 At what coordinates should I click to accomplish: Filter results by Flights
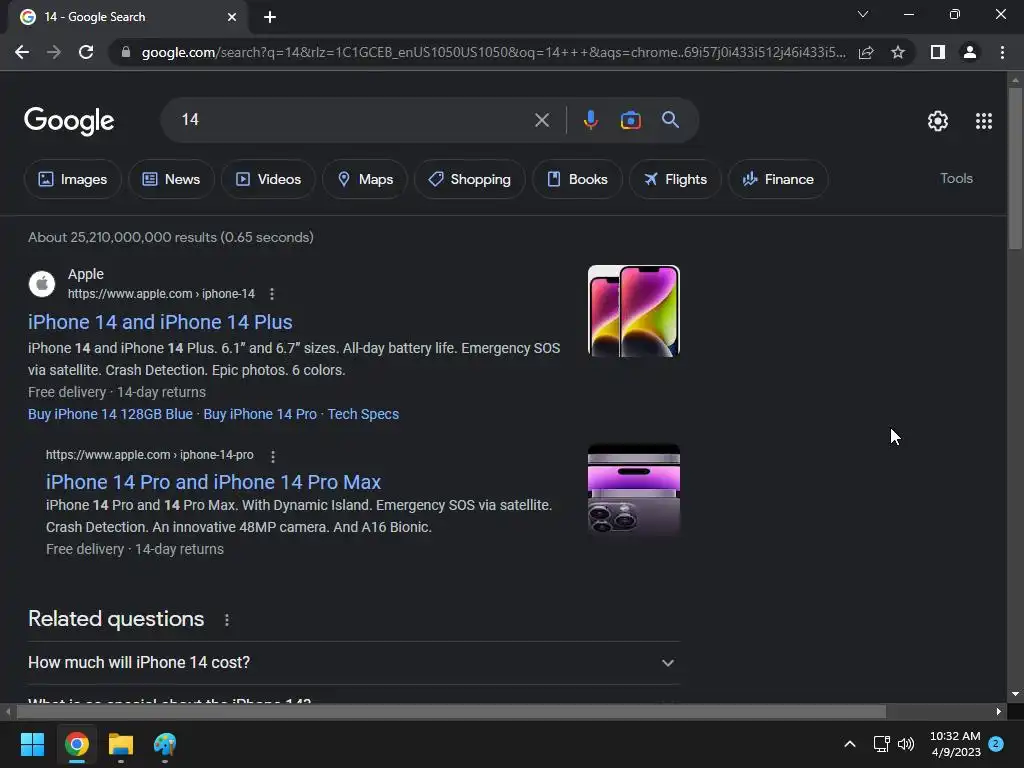(x=675, y=179)
